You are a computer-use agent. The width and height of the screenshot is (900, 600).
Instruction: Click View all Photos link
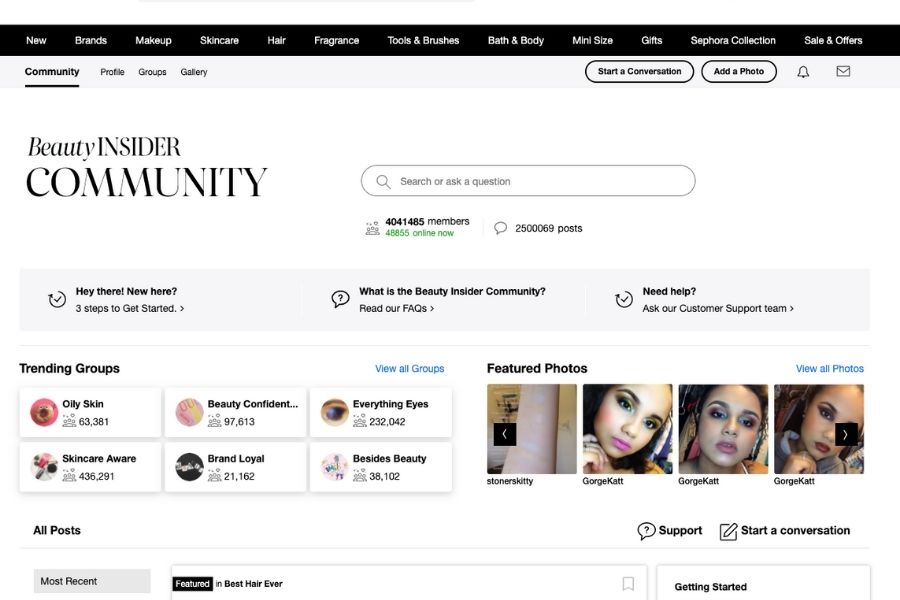pos(829,369)
